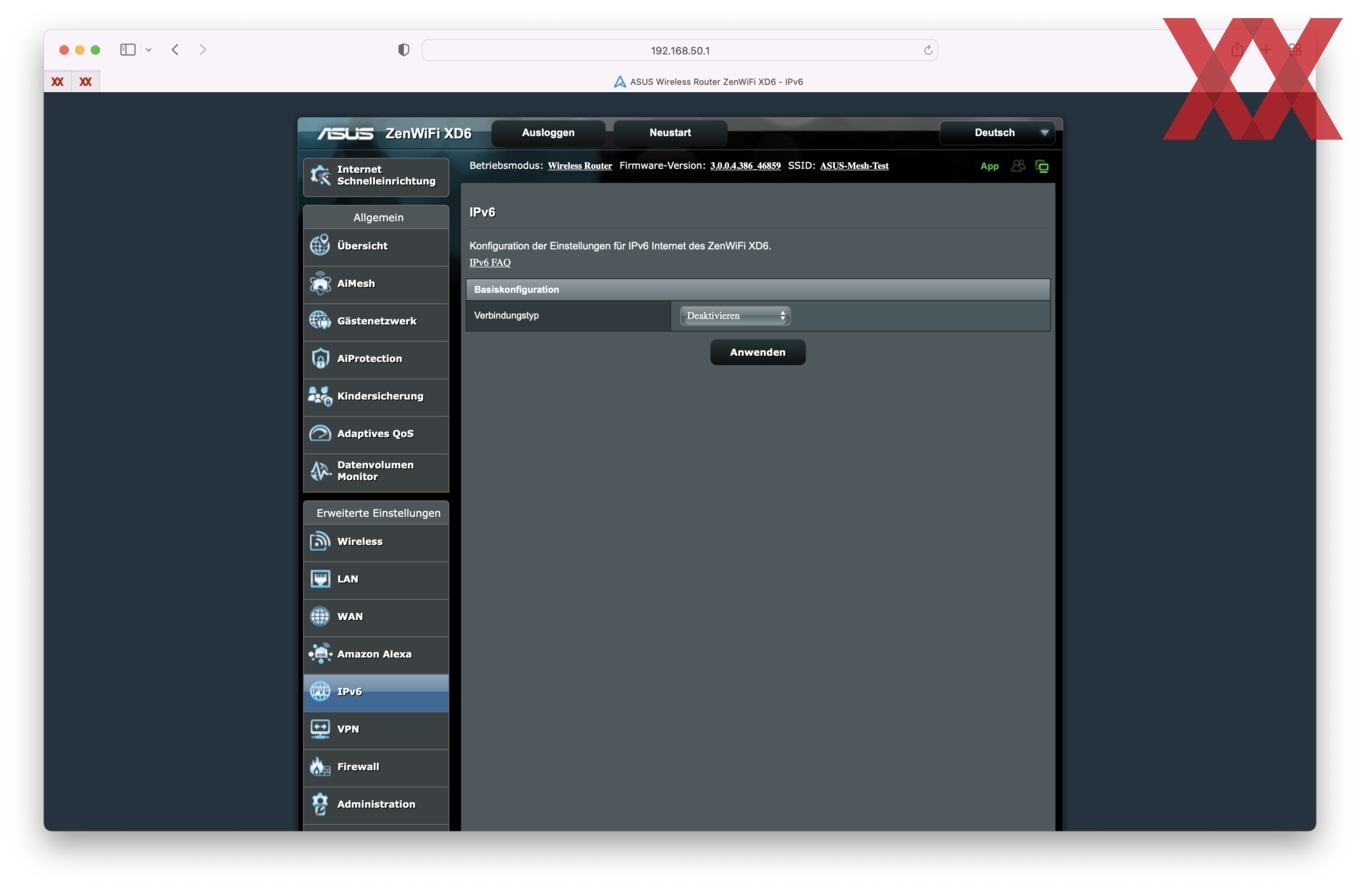1360x889 pixels.
Task: Open the Übersicht menu item
Action: [376, 246]
